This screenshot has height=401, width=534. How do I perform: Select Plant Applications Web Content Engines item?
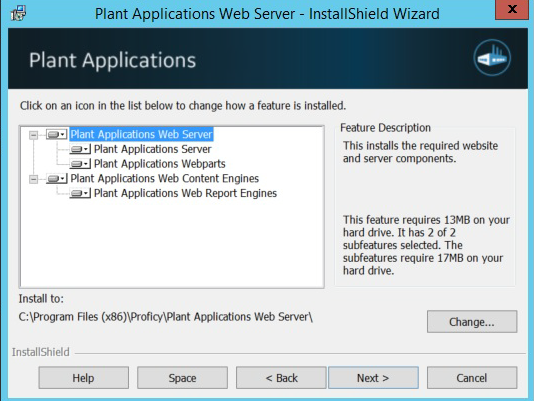(164, 178)
